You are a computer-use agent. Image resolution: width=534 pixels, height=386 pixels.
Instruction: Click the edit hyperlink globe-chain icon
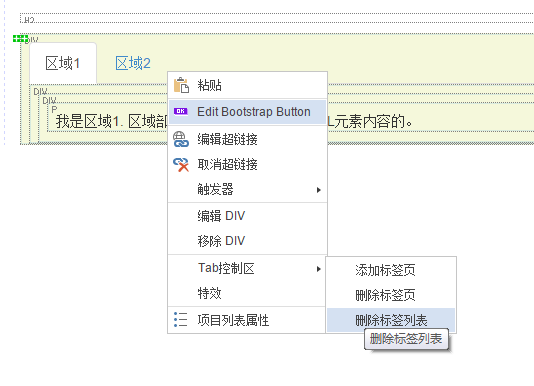(x=181, y=139)
